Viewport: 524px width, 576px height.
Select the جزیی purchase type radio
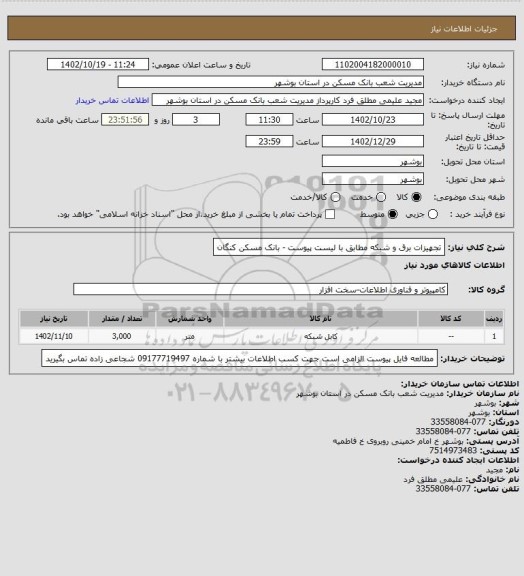(433, 214)
